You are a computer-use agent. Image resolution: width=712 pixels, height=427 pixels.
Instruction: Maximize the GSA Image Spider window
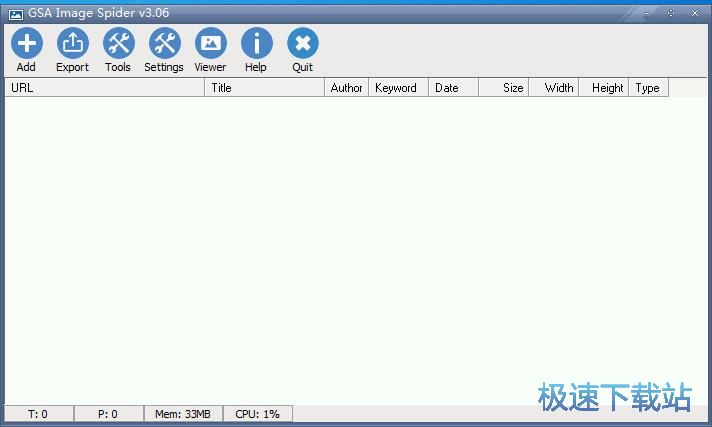coord(671,13)
